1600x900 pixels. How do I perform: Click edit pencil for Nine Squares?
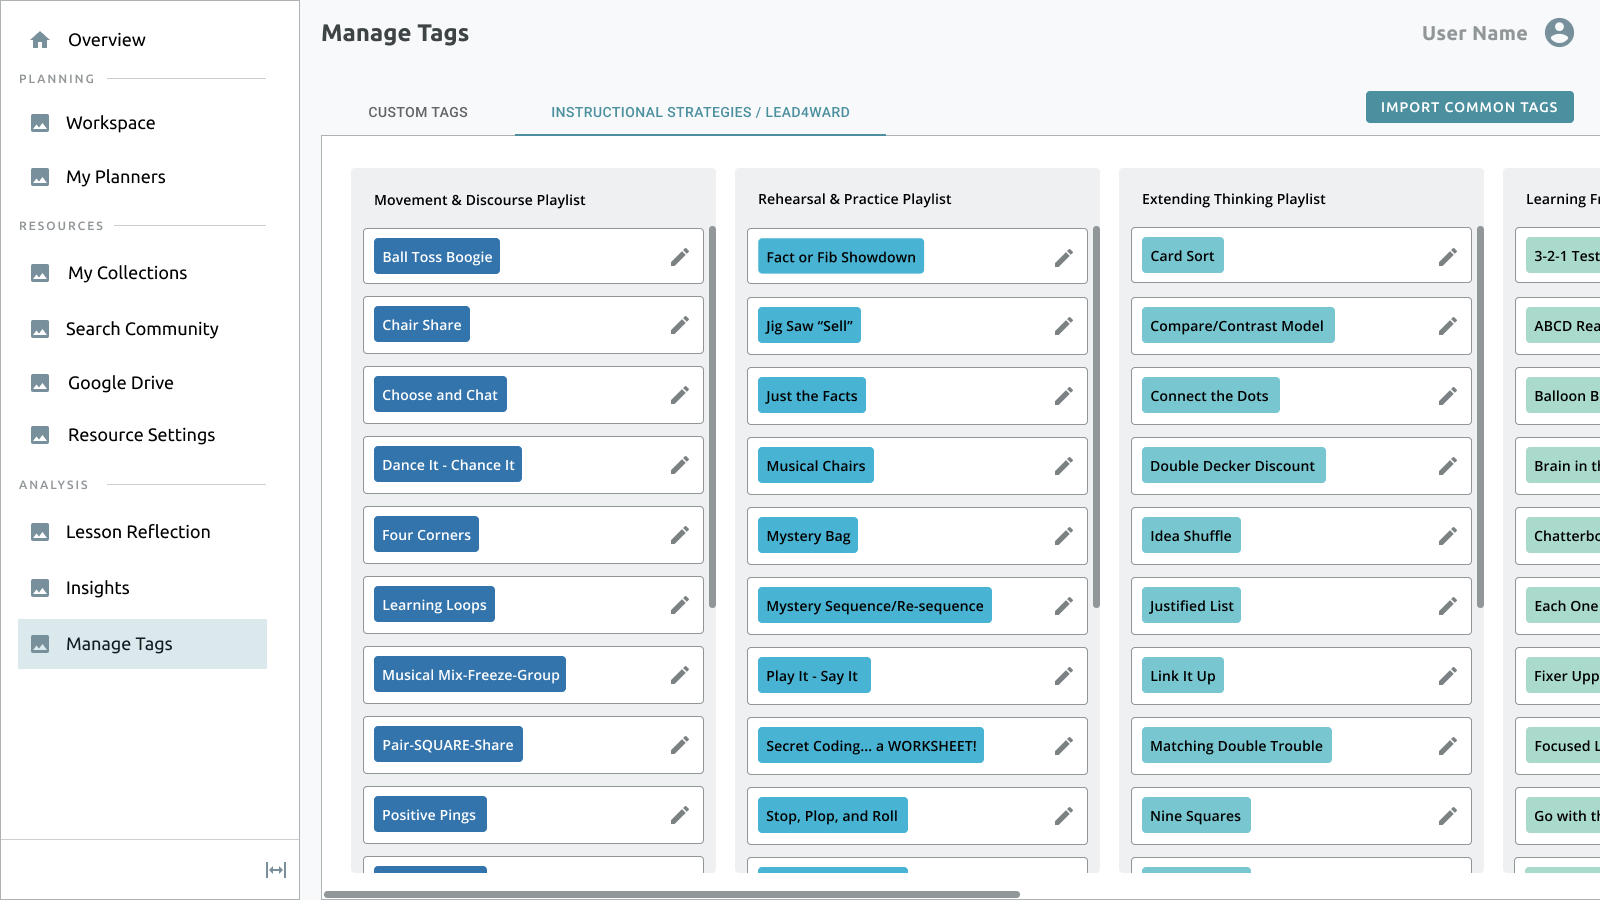coord(1448,816)
